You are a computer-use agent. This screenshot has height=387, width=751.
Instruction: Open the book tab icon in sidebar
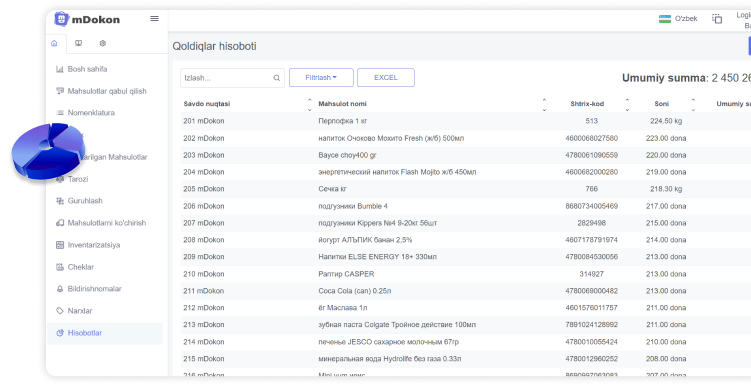(x=79, y=43)
